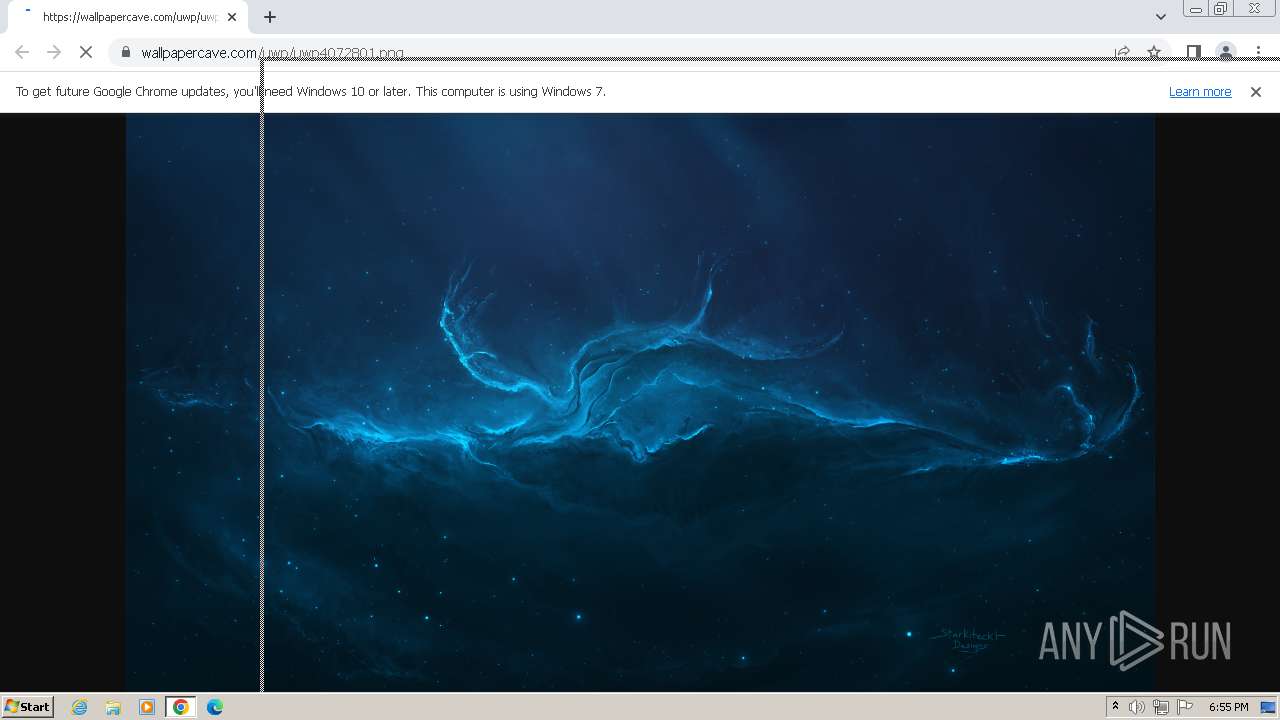Stop loading the page

86,52
